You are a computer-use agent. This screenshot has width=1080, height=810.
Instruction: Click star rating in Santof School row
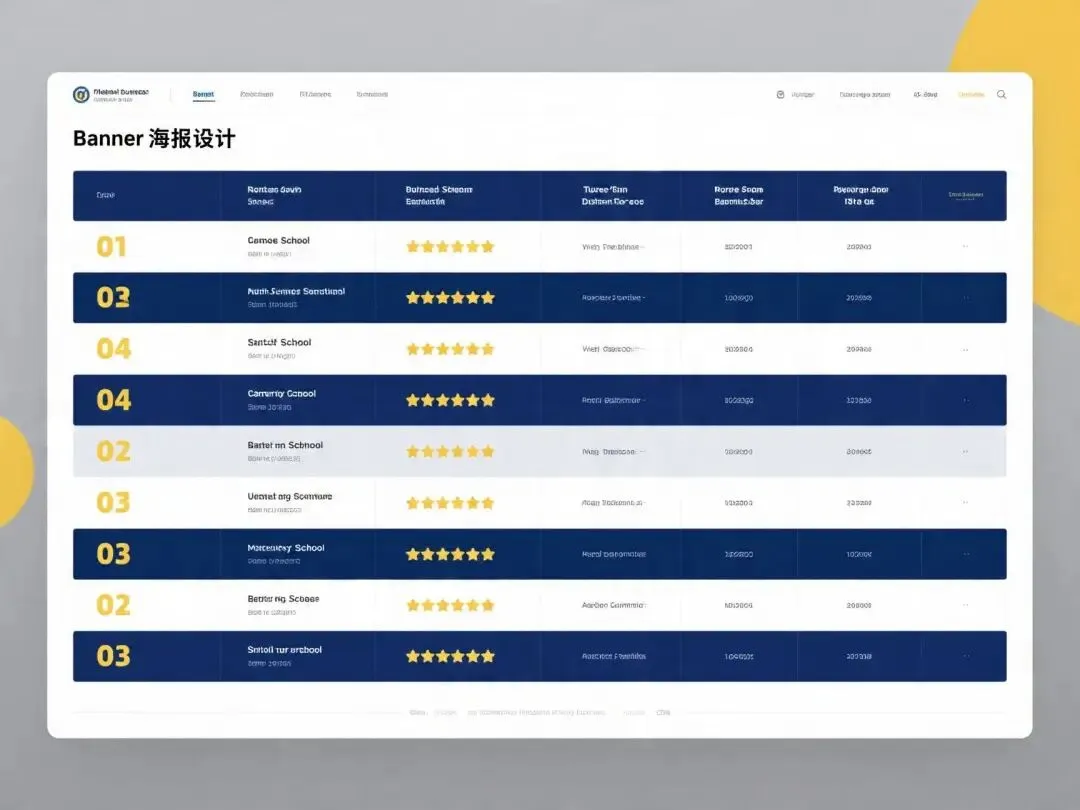pos(450,349)
